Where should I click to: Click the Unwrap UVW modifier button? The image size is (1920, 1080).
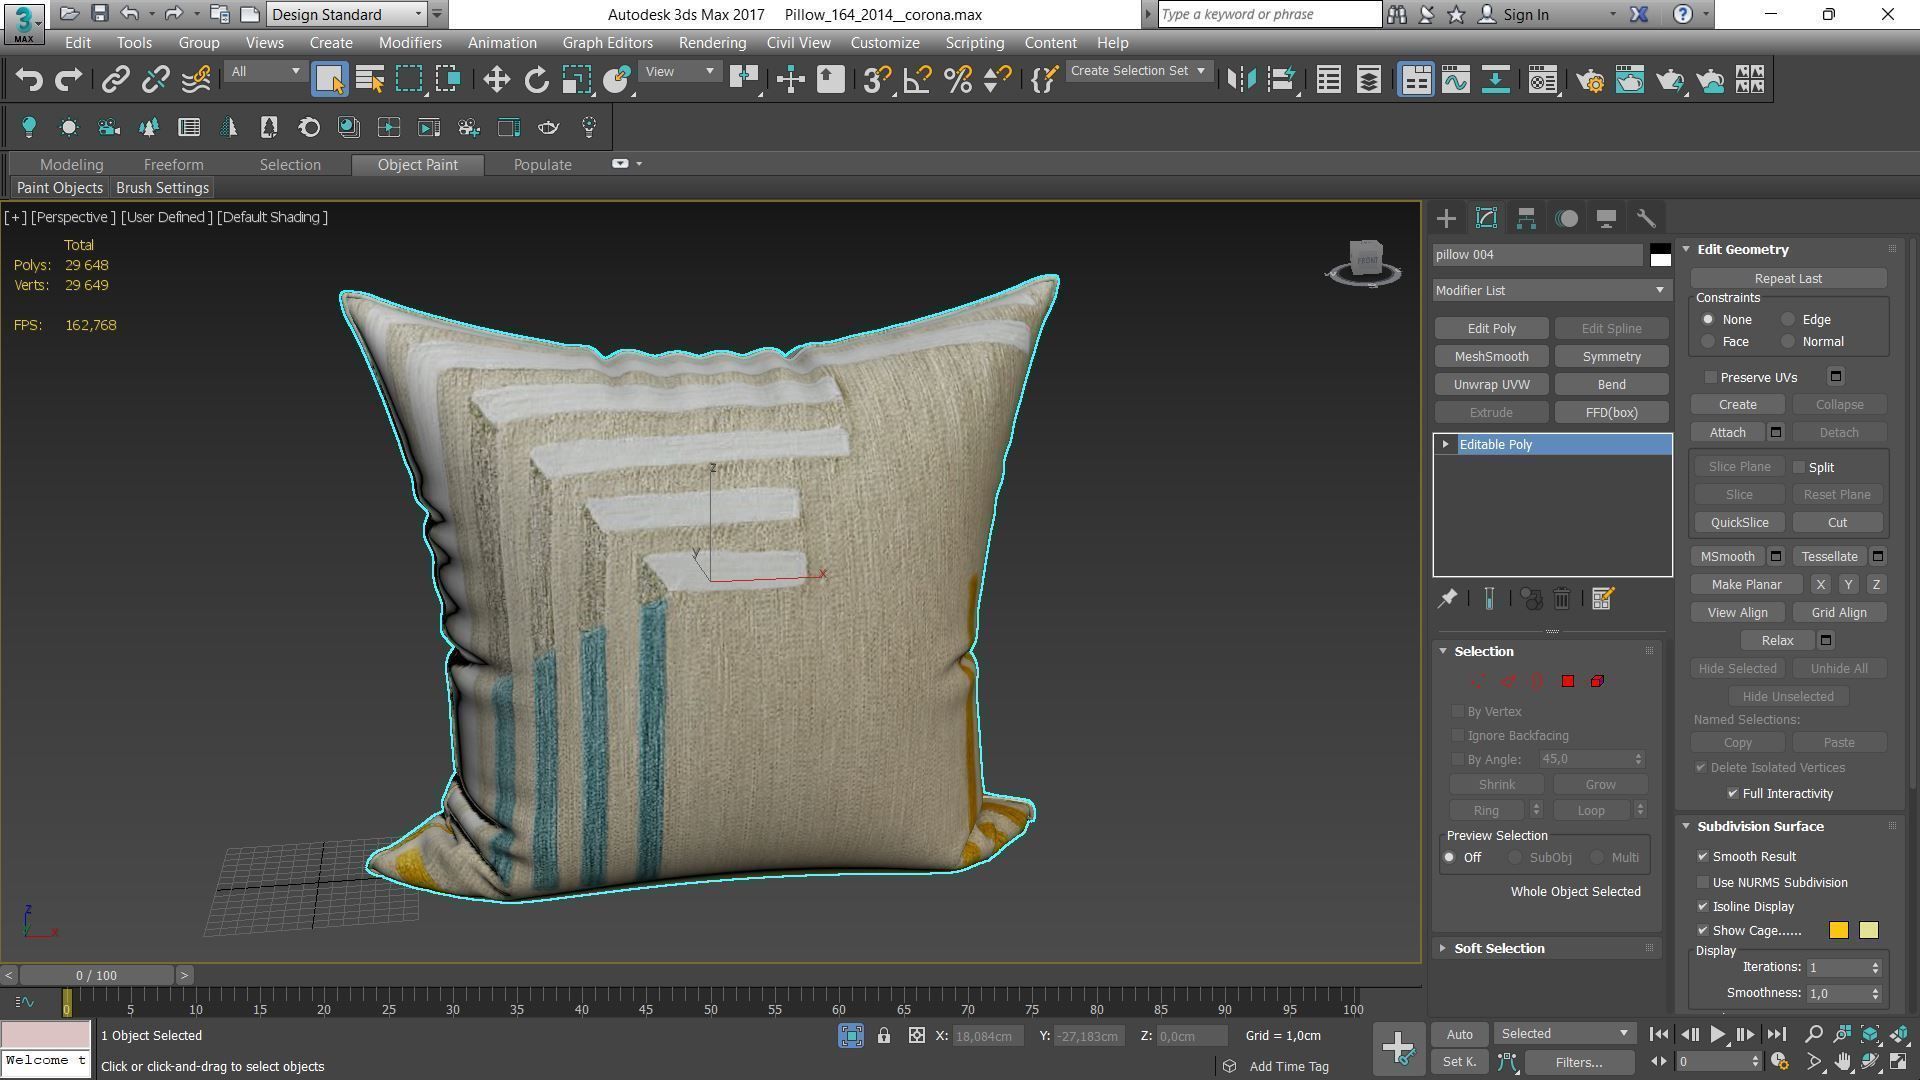click(x=1491, y=385)
